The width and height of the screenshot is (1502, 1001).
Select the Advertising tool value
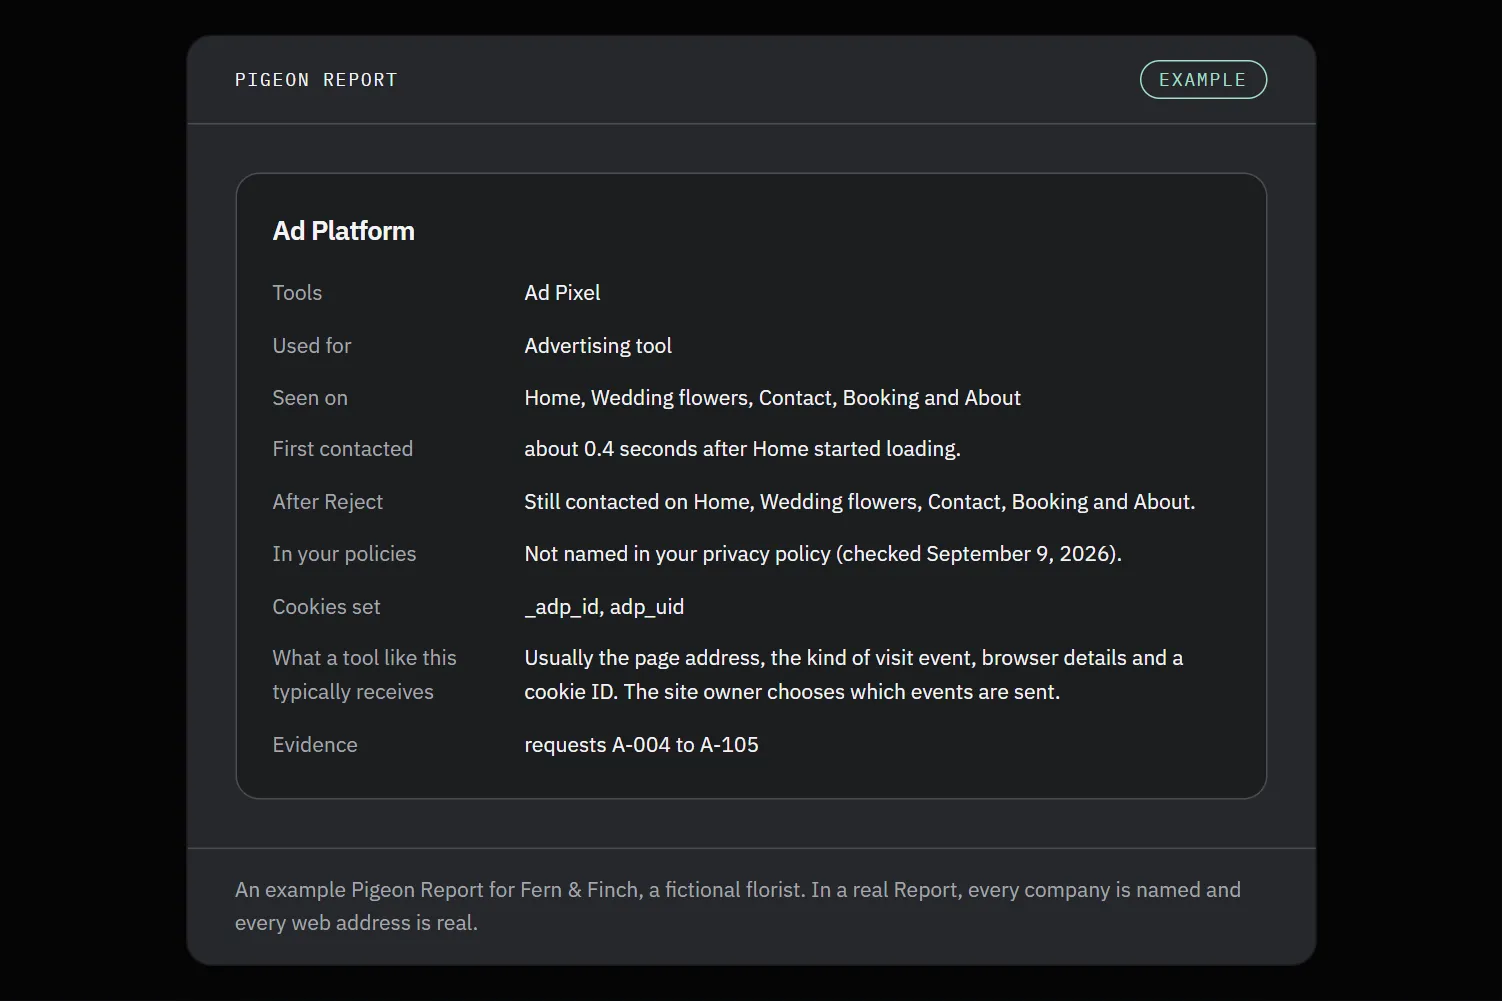[x=598, y=346]
